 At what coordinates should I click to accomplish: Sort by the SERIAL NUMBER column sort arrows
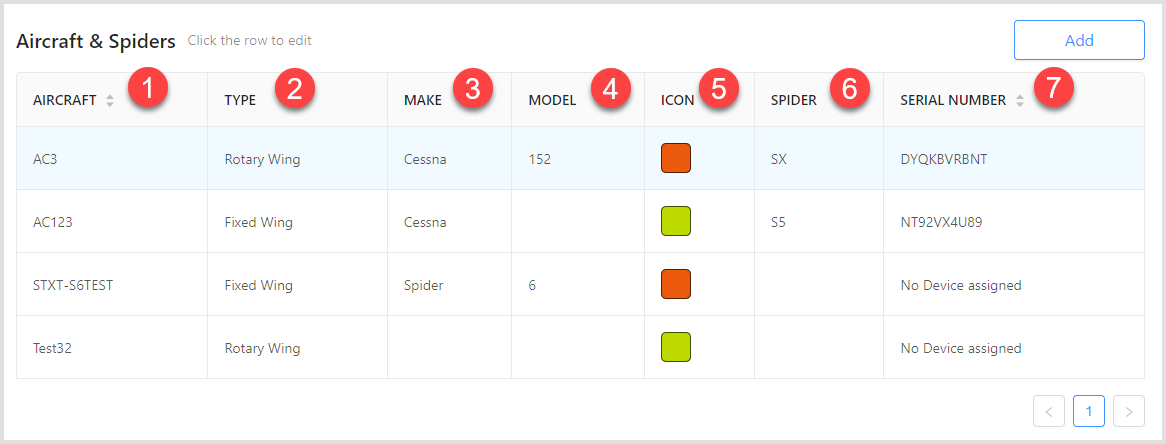point(1020,100)
